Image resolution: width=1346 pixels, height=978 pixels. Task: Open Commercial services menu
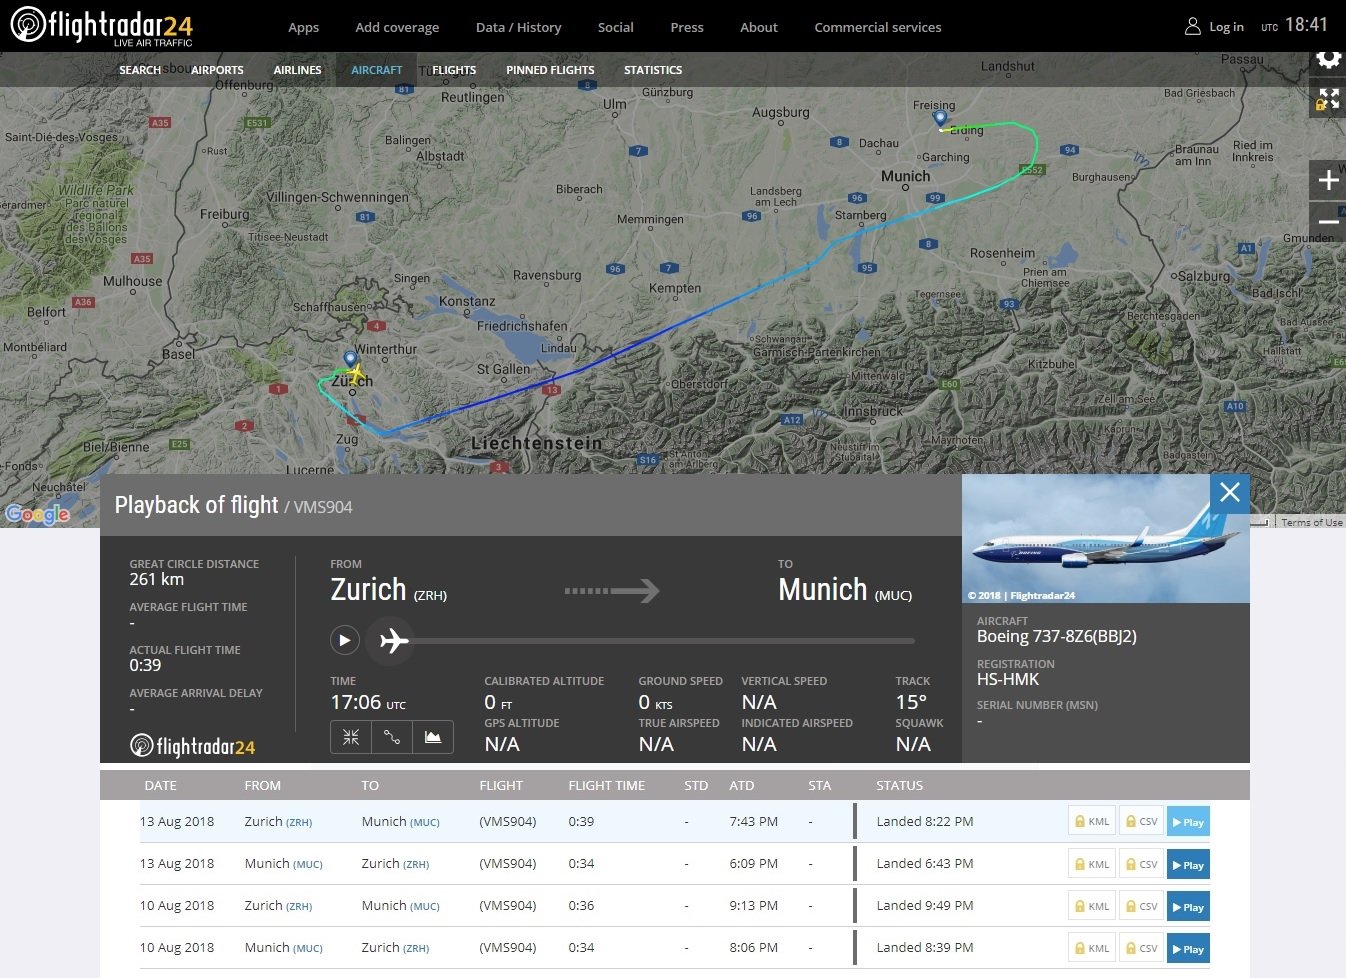878,27
